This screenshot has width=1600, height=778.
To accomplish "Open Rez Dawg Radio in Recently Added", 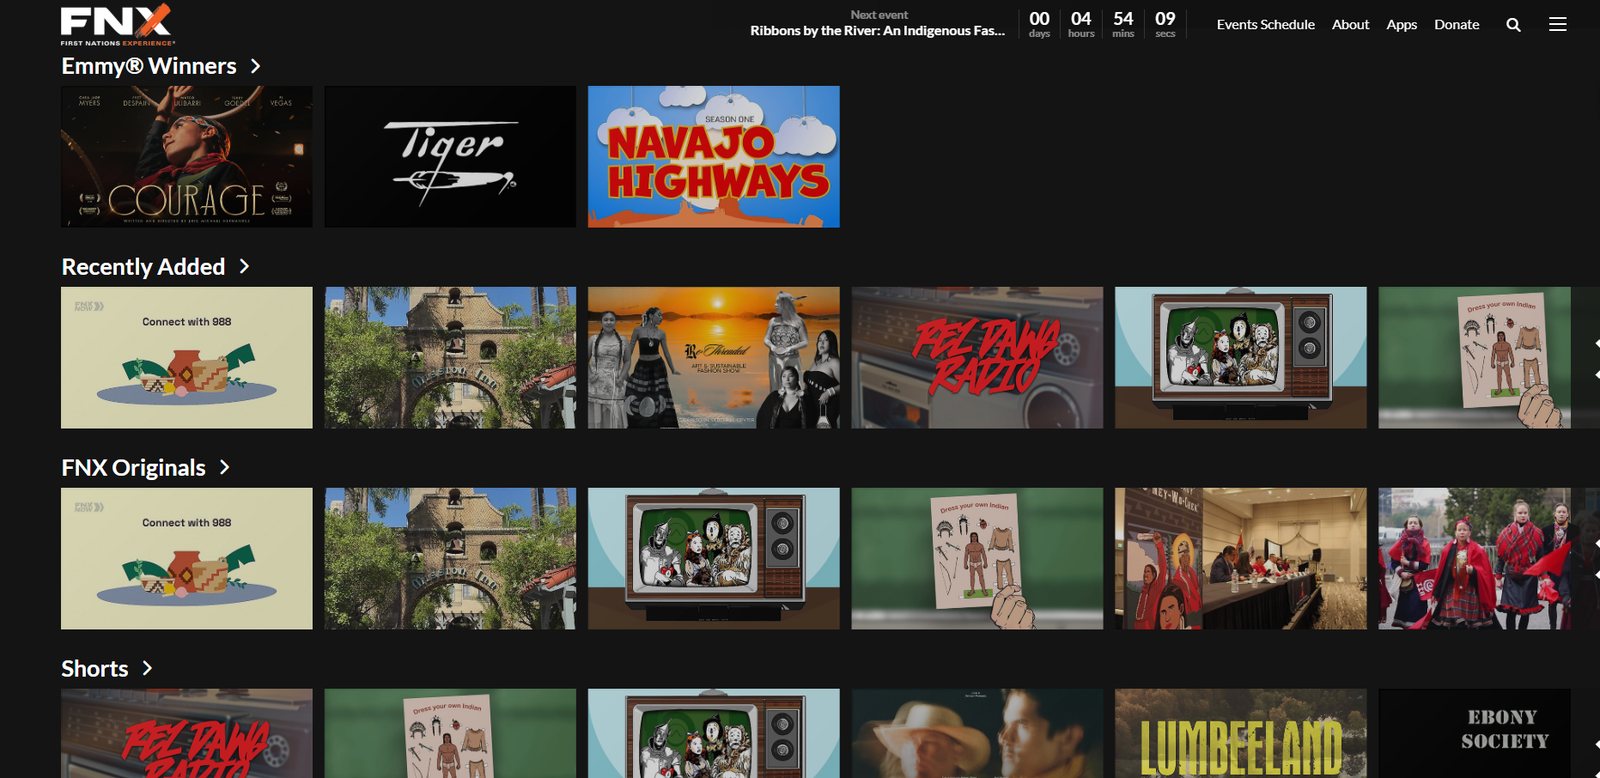I will click(x=977, y=358).
